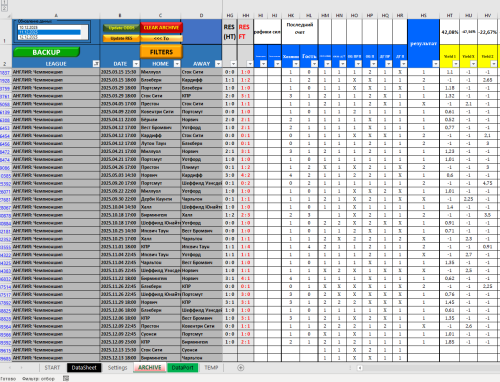Open the Yield 2 filter dropdown

click(494, 64)
